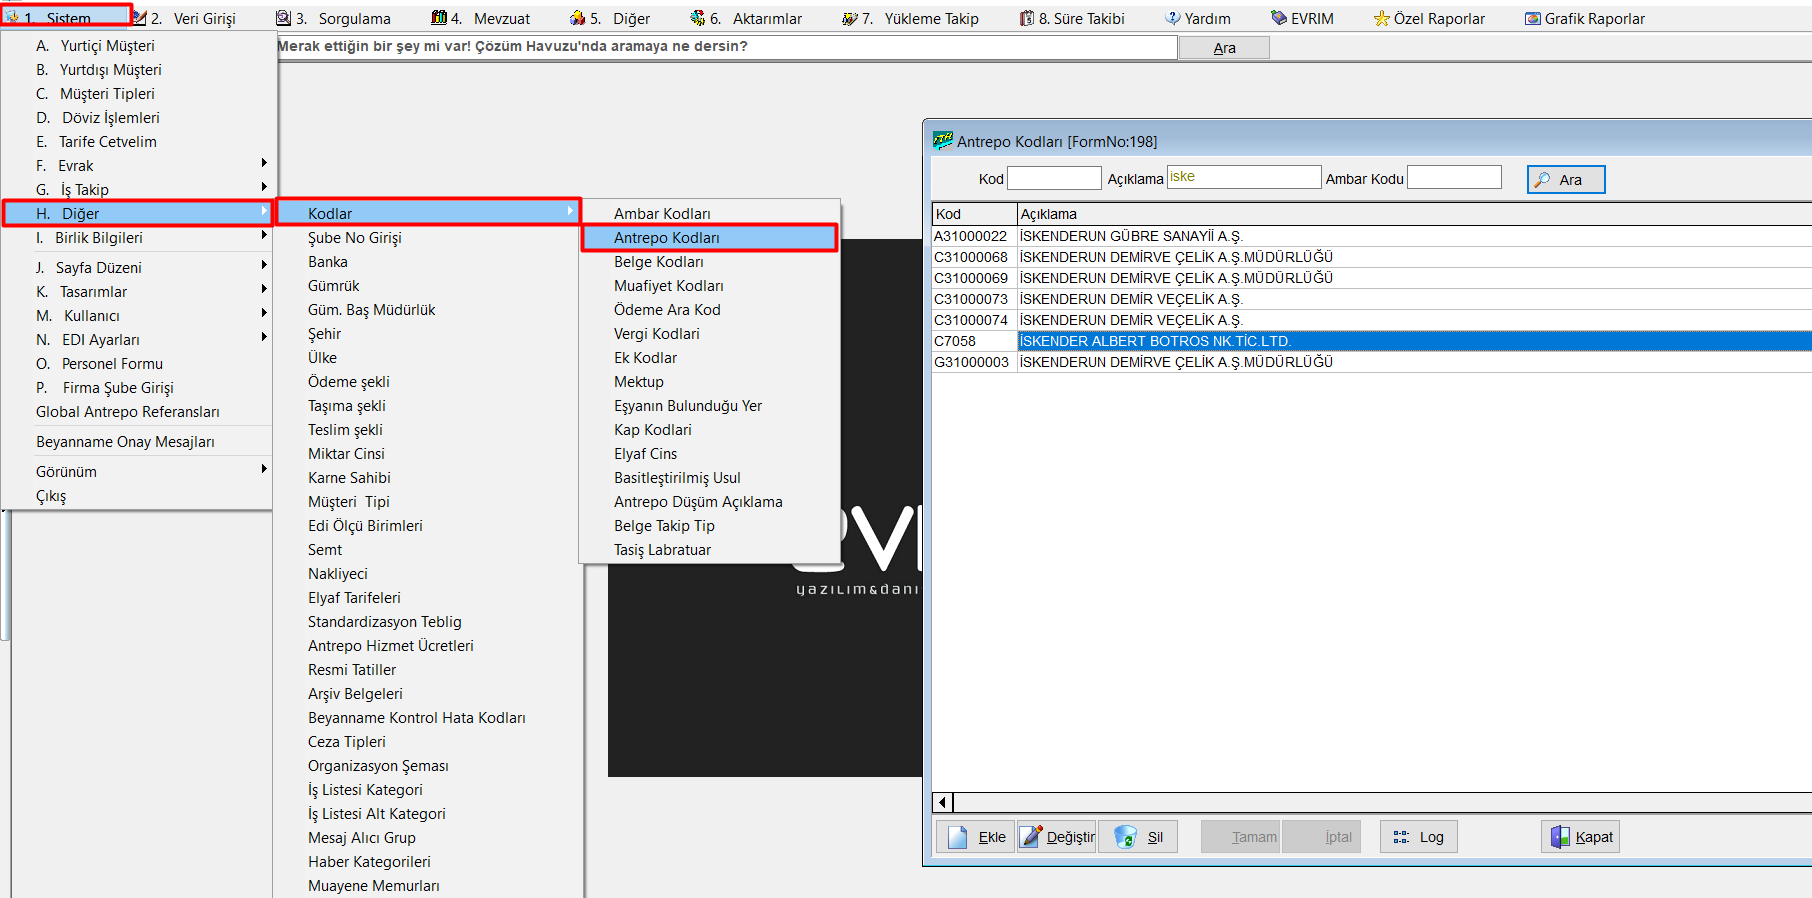Expand the Tasarımlar submenu
The height and width of the screenshot is (898, 1812).
(264, 289)
